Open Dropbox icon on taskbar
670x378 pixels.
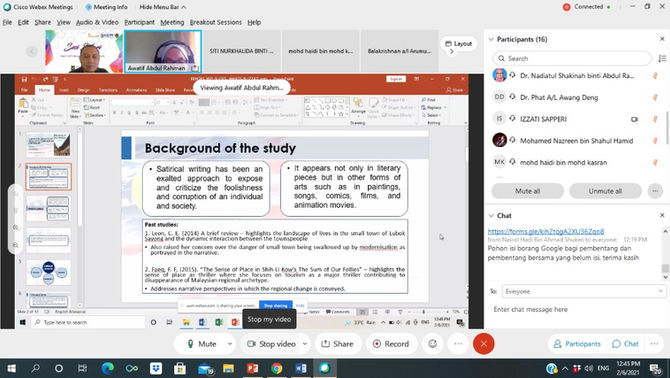point(156,368)
